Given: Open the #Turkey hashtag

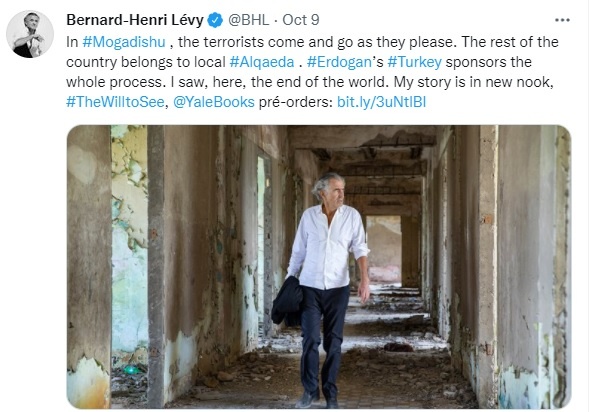Looking at the screenshot, I should pos(415,62).
